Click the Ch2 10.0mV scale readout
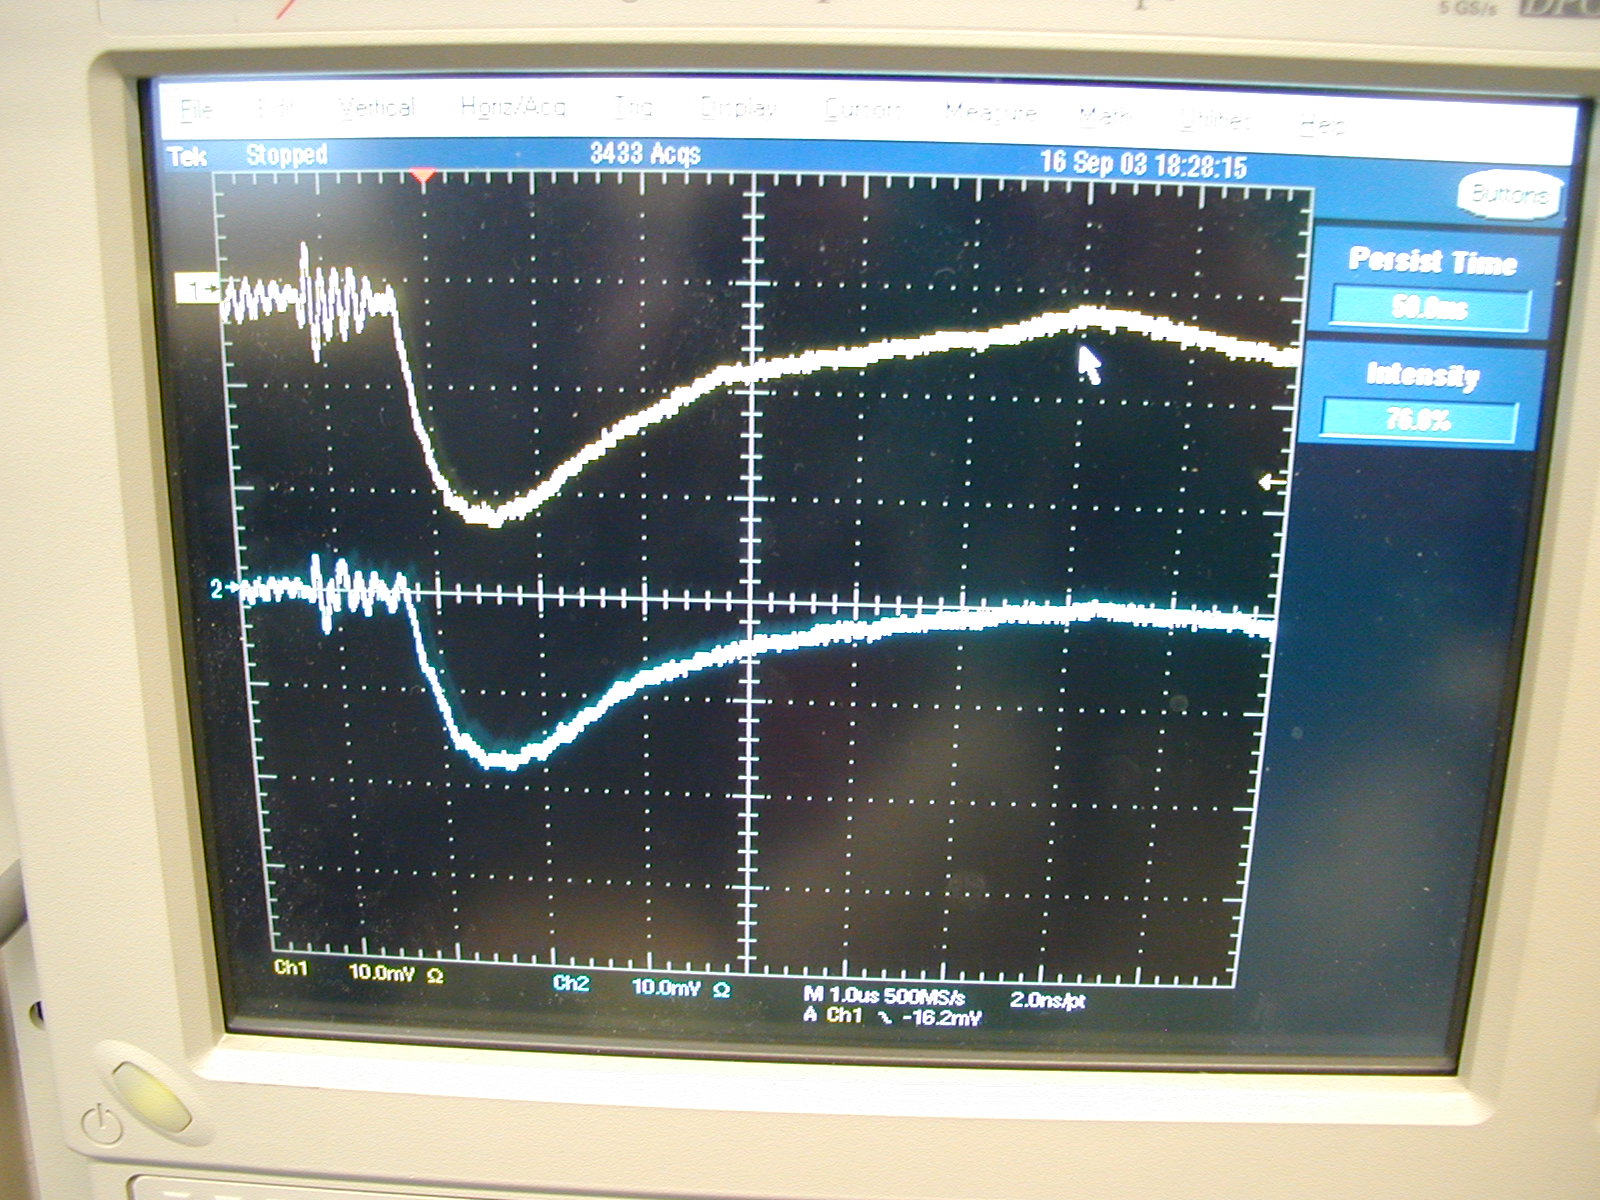The width and height of the screenshot is (1600, 1200). coord(642,986)
